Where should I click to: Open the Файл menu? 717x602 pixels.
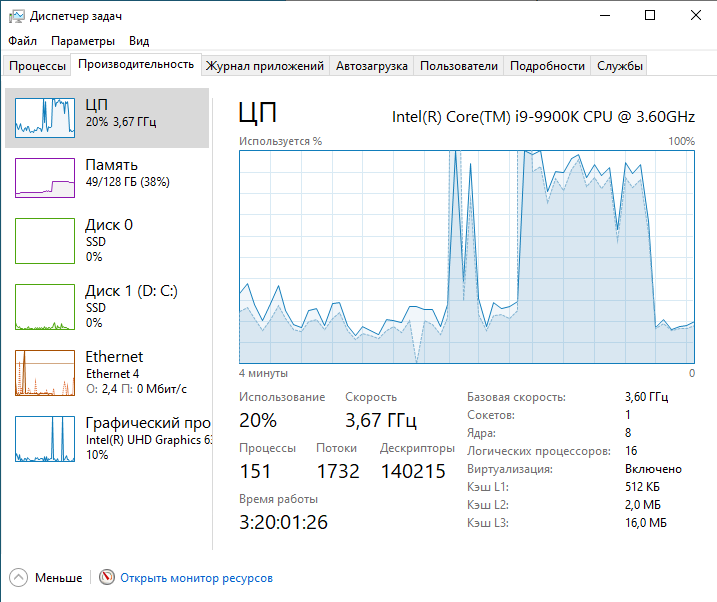click(x=22, y=41)
